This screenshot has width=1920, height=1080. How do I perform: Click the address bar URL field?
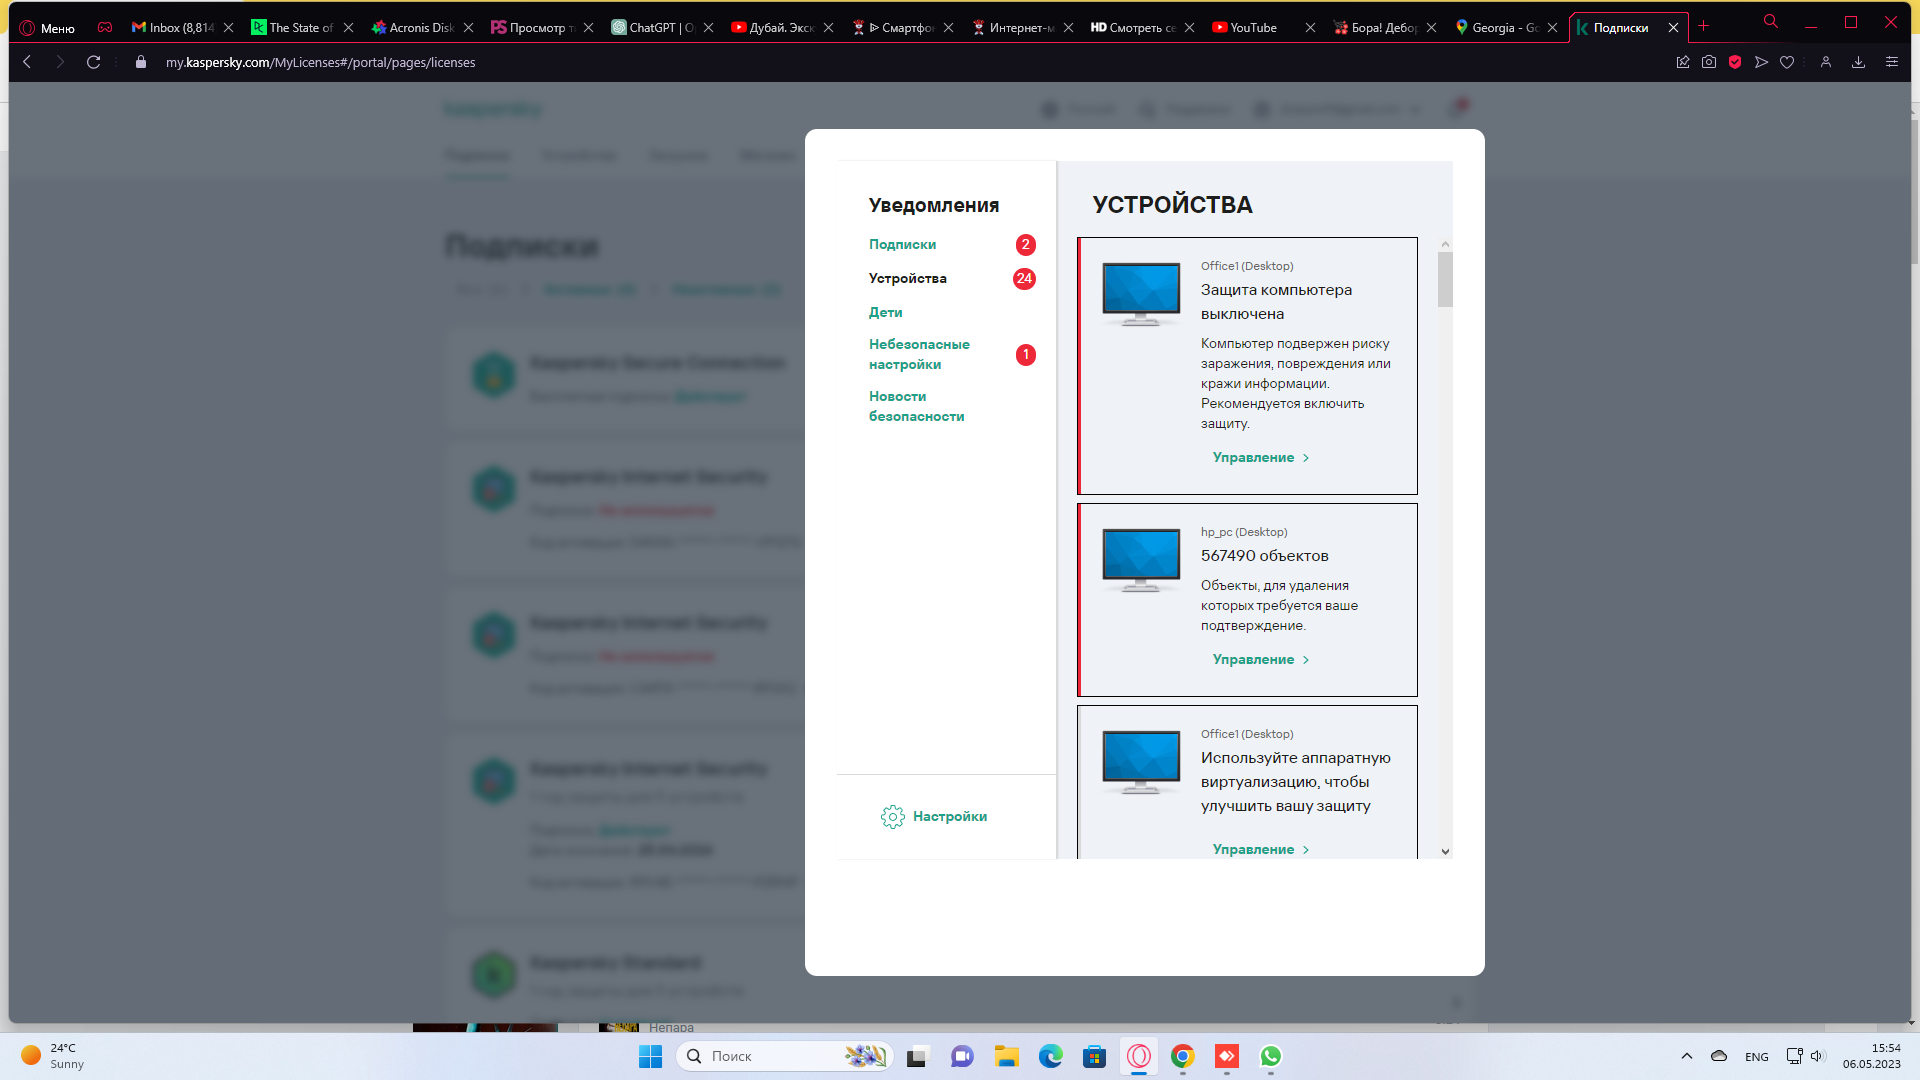320,62
